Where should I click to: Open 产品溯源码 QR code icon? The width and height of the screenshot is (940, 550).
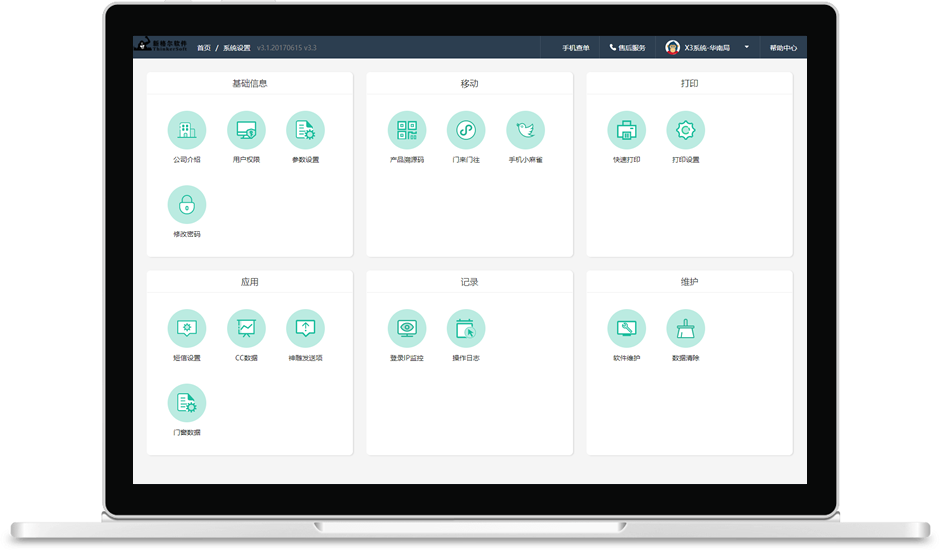click(x=406, y=130)
